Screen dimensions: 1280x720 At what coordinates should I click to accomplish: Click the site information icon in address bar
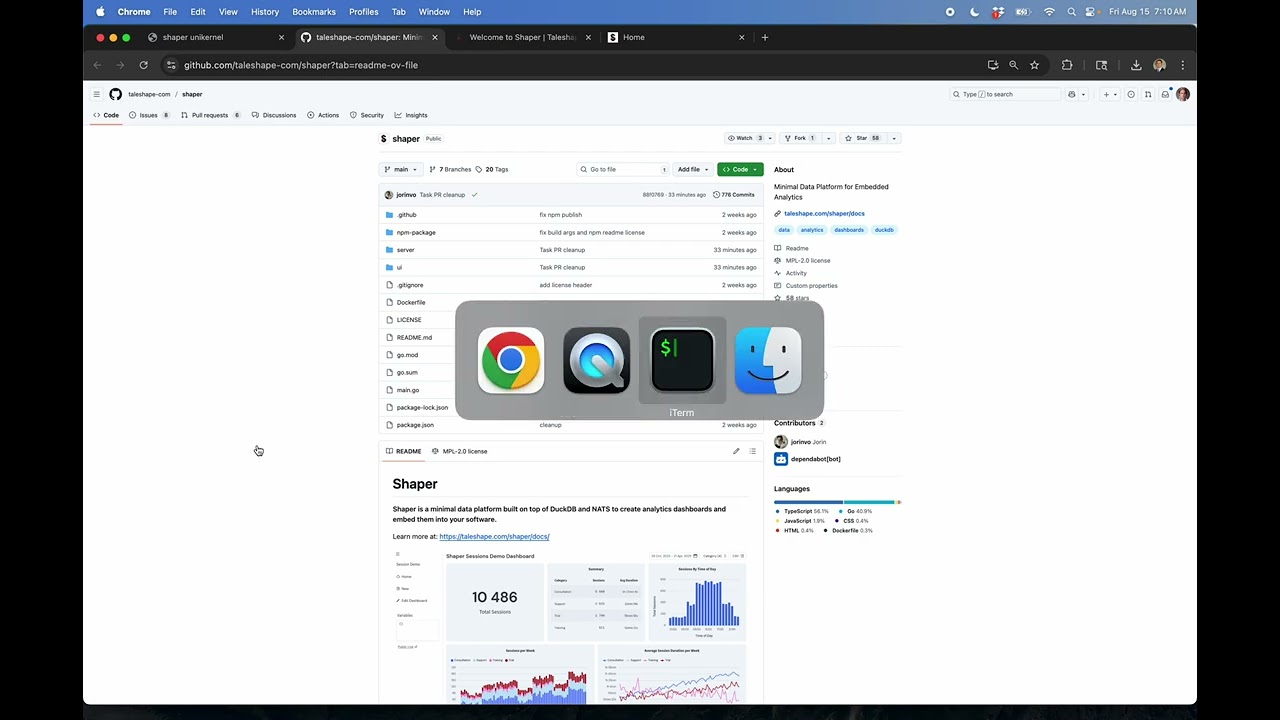[x=171, y=65]
